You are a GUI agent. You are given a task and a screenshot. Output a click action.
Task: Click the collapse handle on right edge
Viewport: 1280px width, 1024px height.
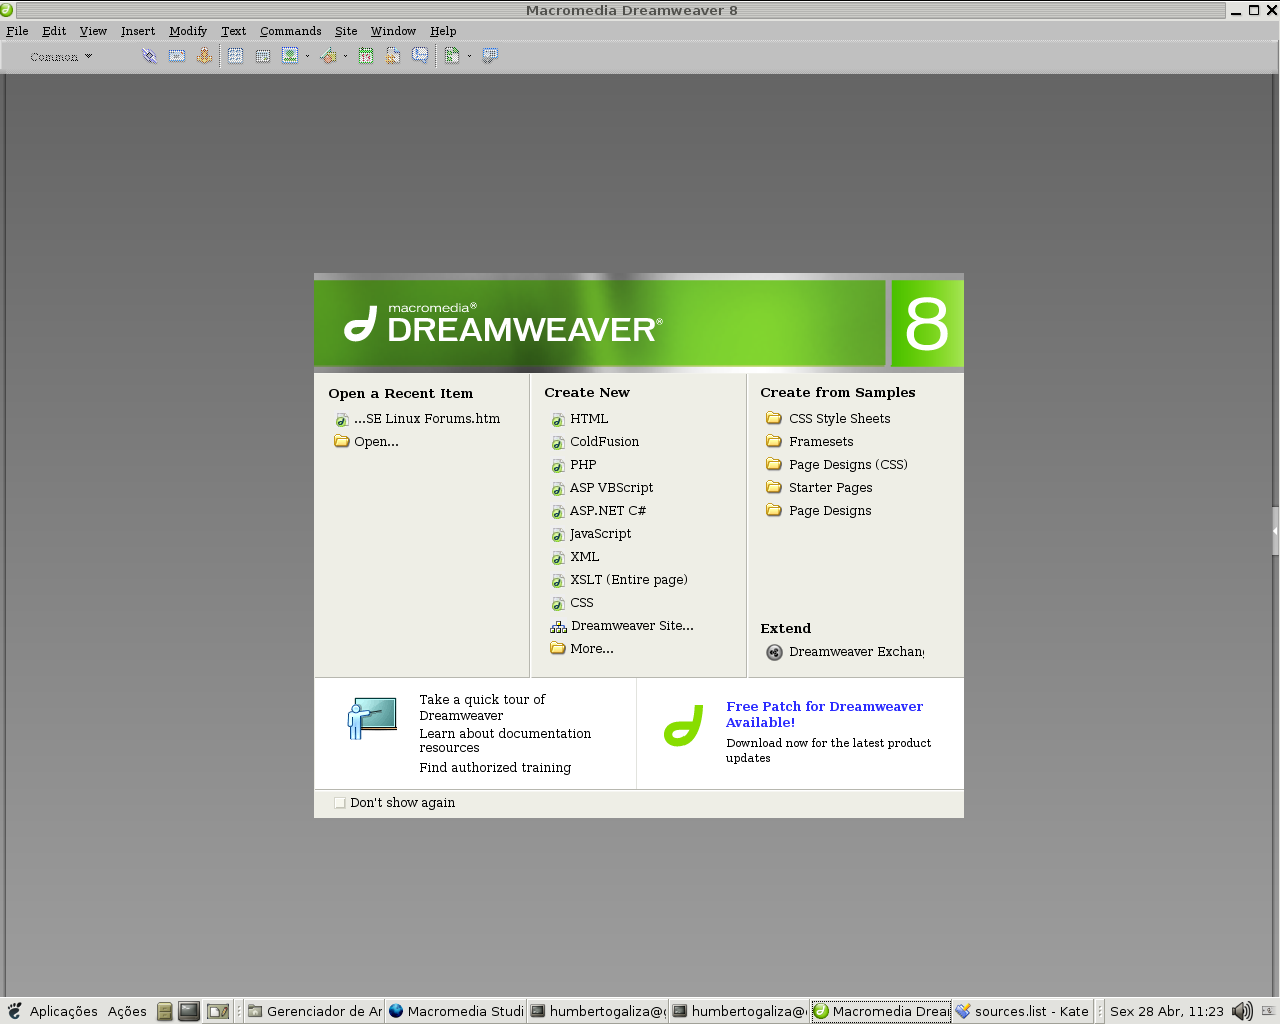point(1275,530)
